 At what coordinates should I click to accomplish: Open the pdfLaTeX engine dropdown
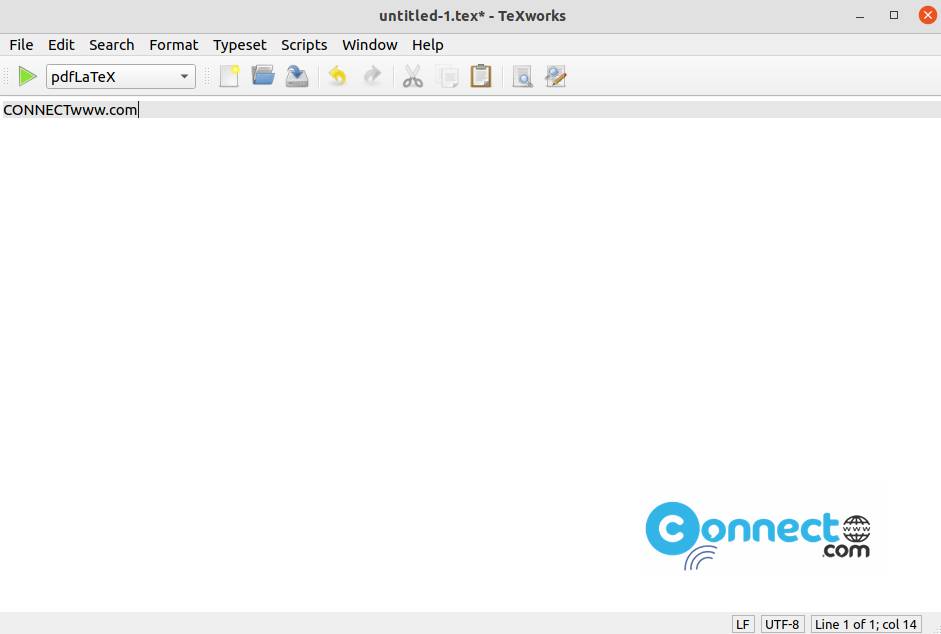pyautogui.click(x=121, y=76)
